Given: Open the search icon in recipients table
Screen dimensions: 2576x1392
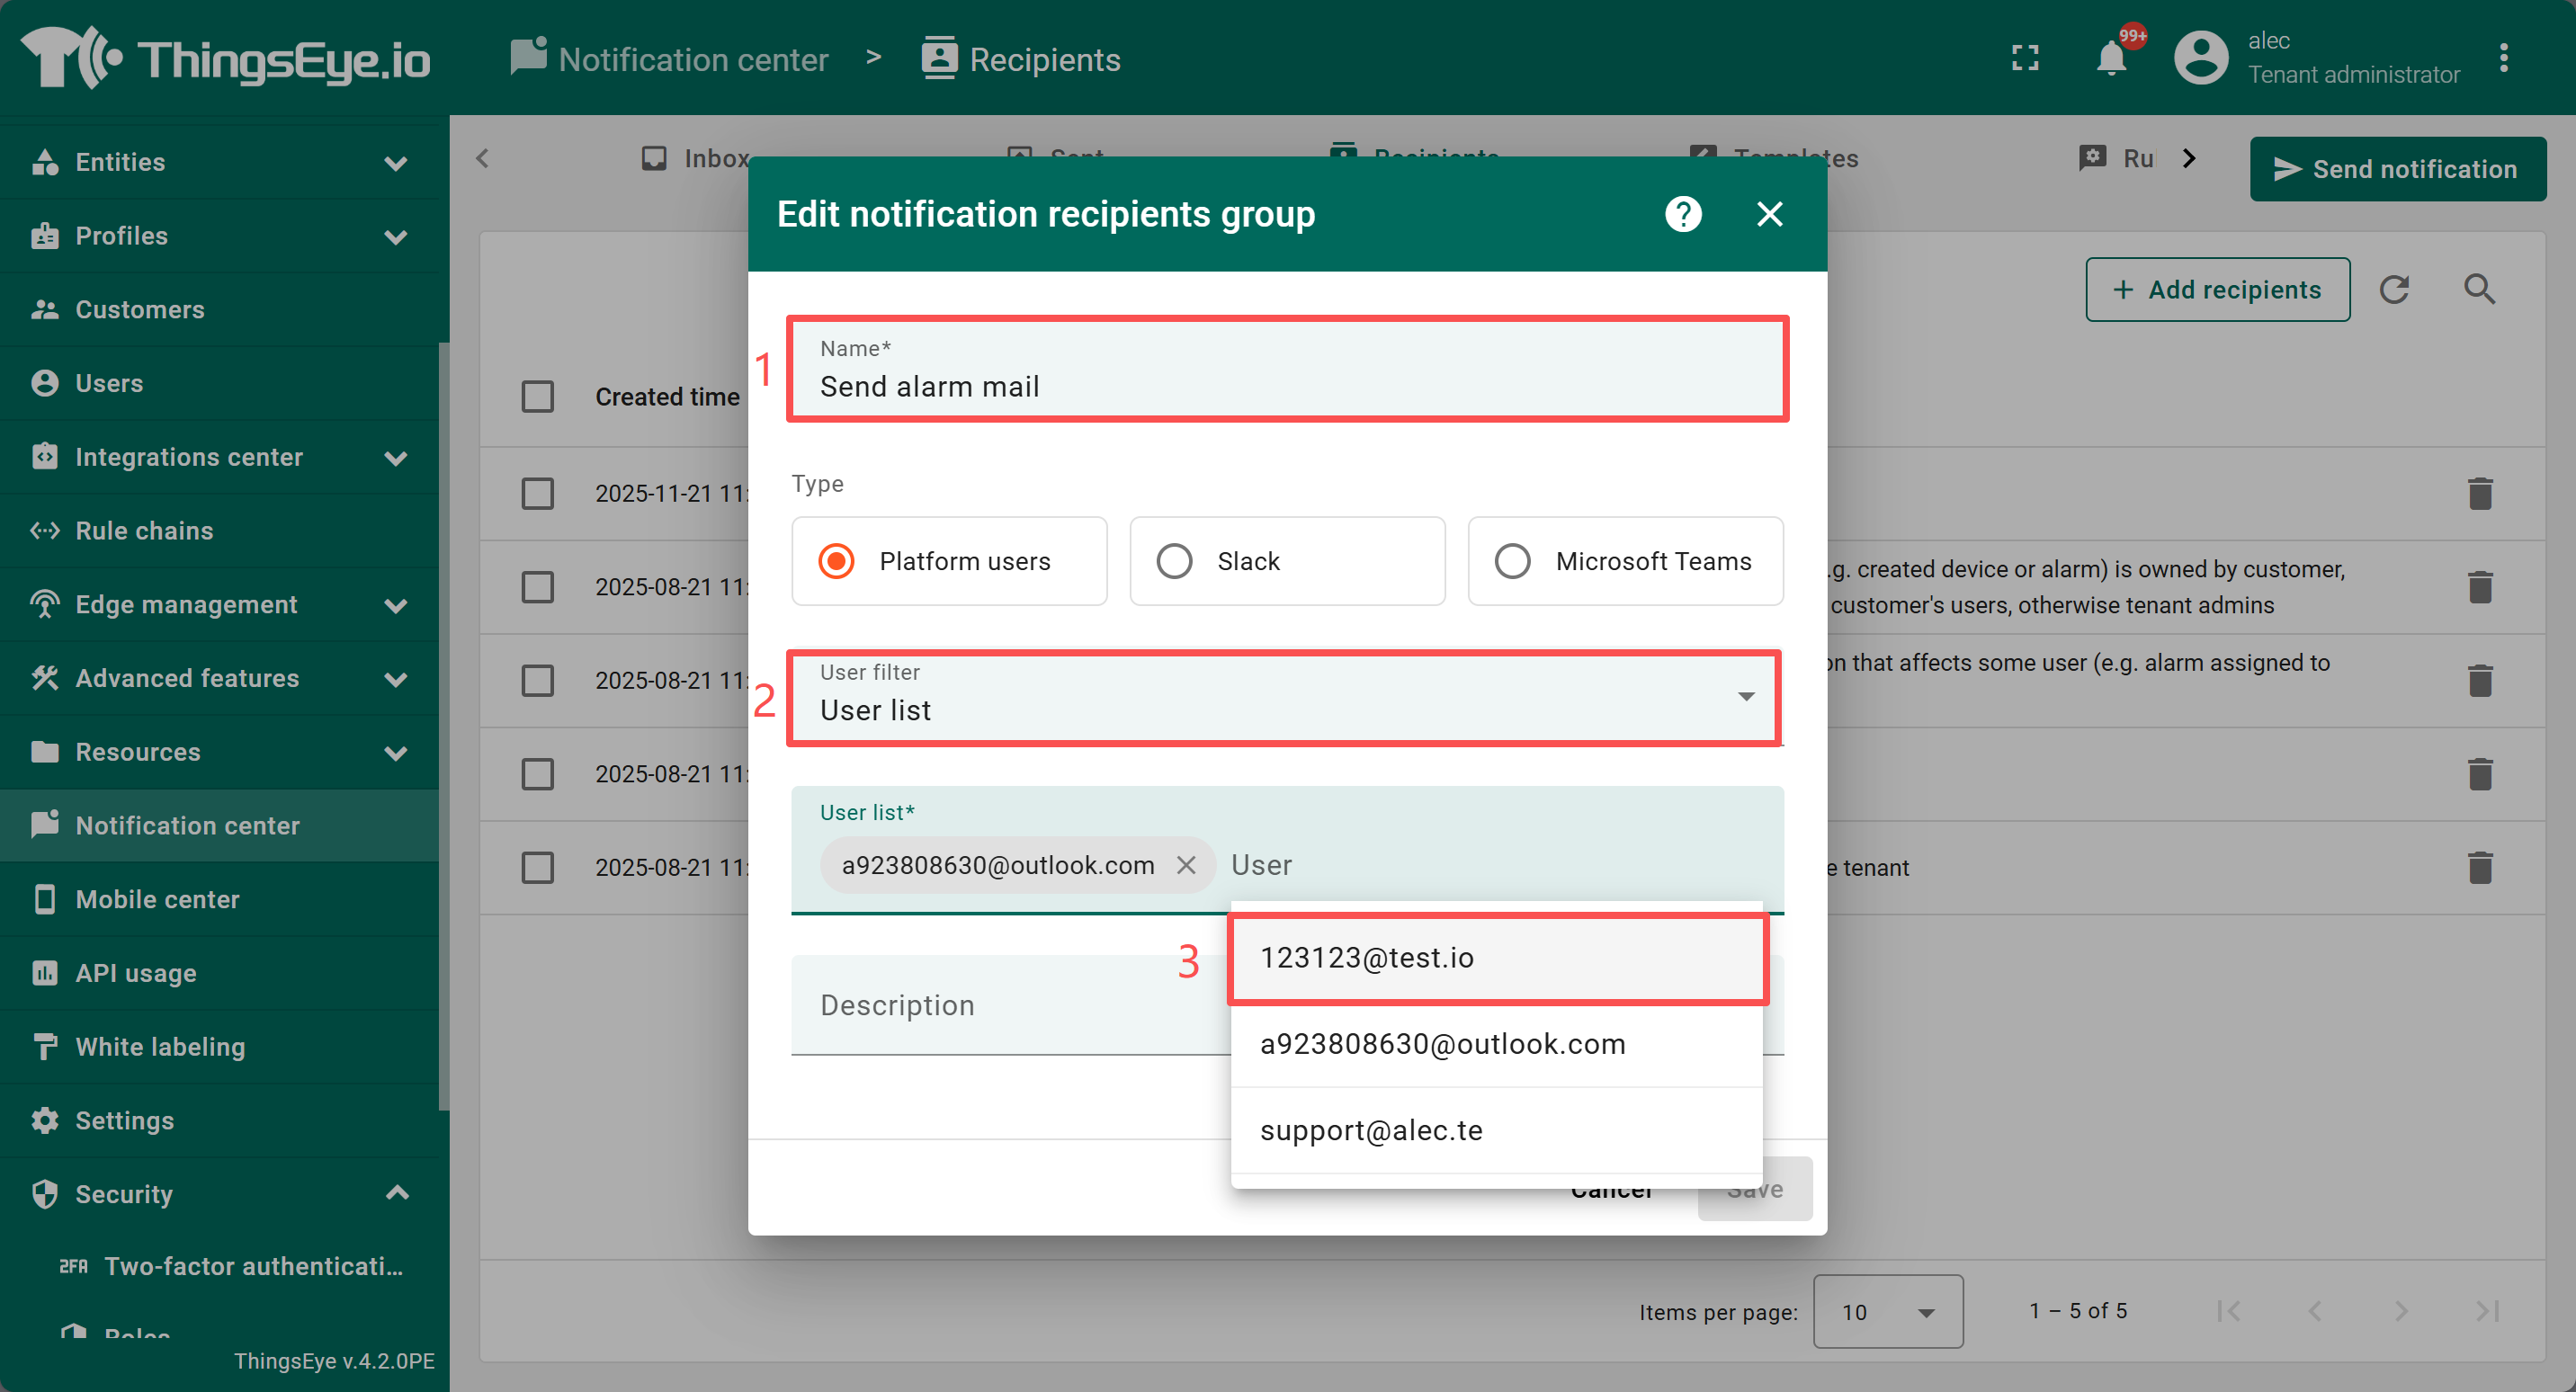Looking at the screenshot, I should click(2479, 290).
